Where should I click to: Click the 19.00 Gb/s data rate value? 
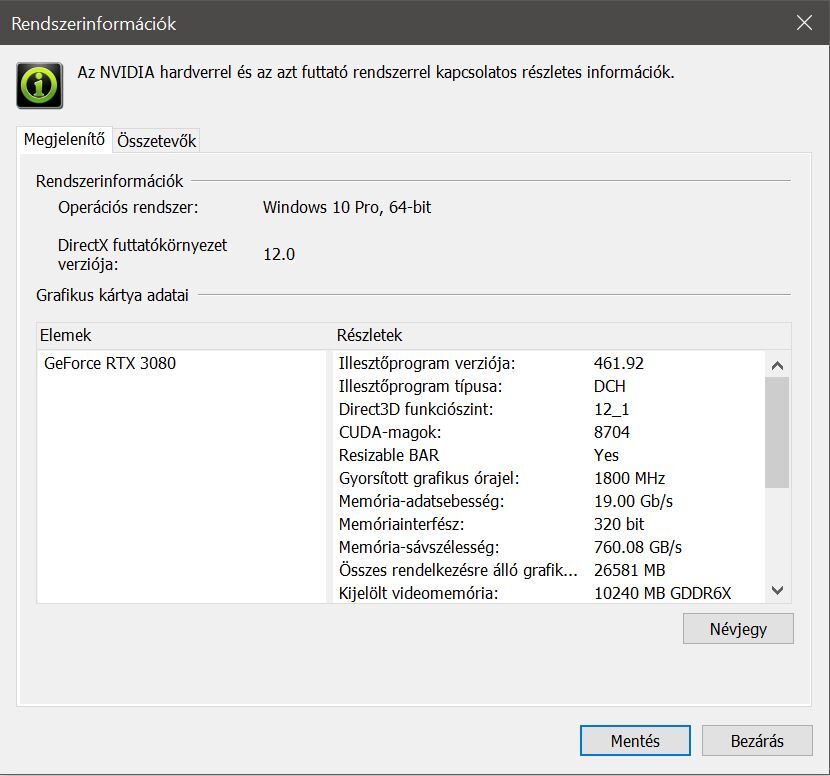633,501
